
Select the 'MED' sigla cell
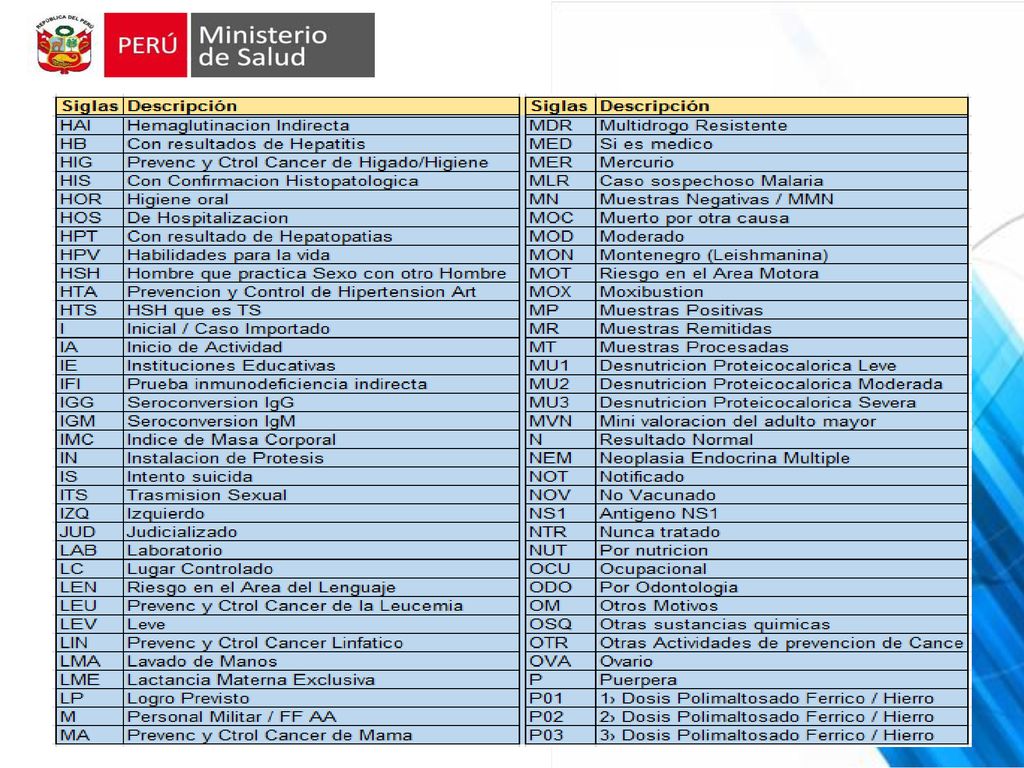coord(560,144)
